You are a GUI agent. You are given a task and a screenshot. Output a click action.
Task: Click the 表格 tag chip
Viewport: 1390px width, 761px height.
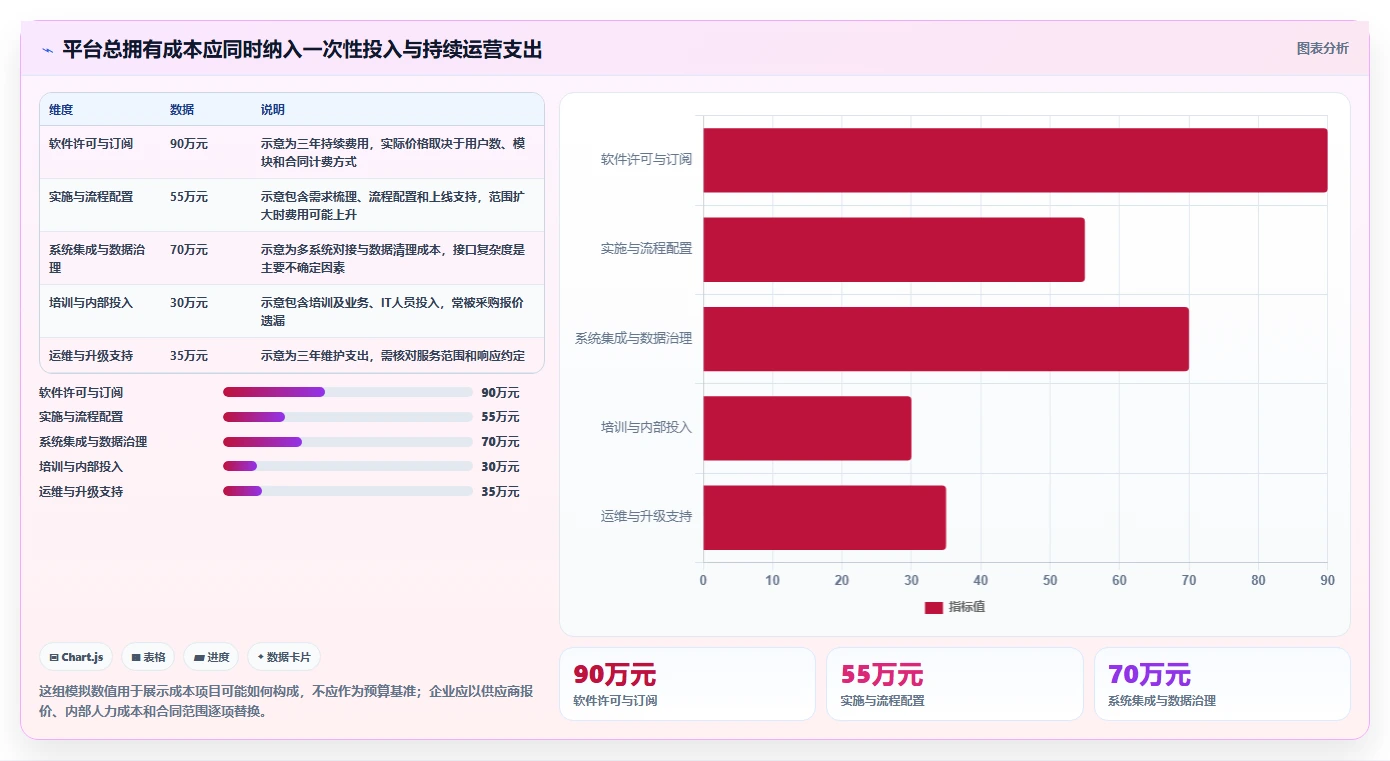tap(148, 657)
